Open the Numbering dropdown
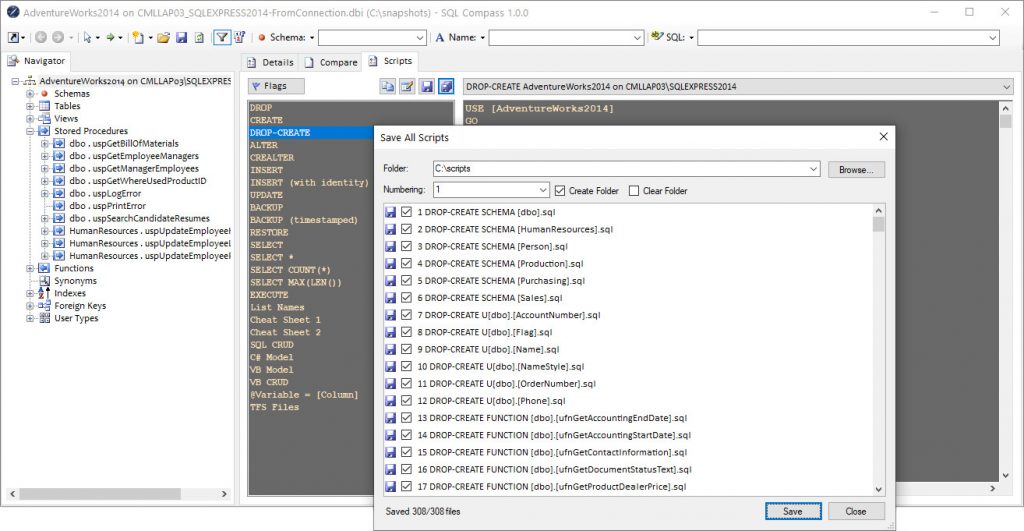The image size is (1024, 531). 543,190
